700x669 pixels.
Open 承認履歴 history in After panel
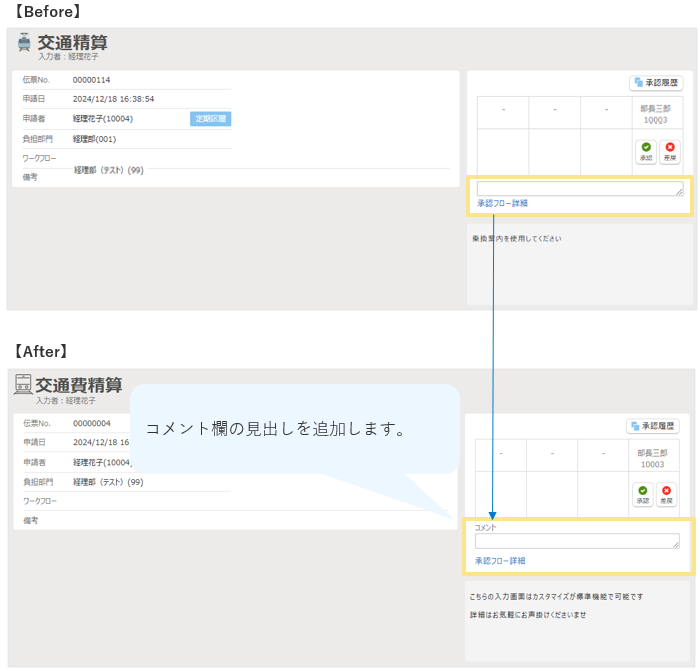pos(653,426)
